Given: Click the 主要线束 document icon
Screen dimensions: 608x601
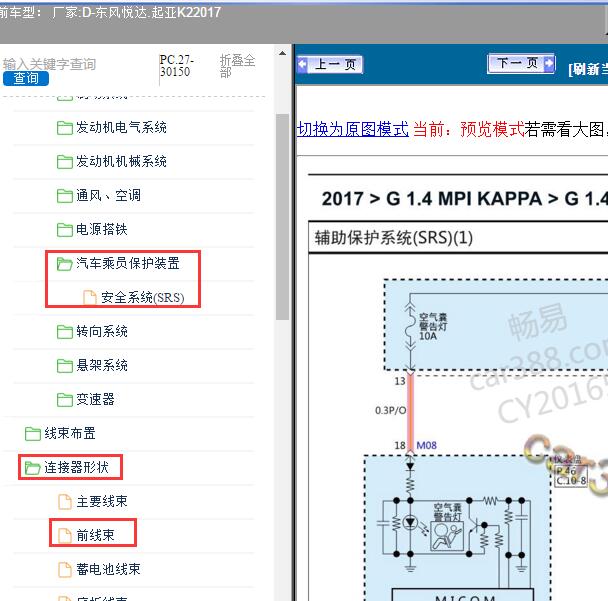Looking at the screenshot, I should [x=65, y=502].
